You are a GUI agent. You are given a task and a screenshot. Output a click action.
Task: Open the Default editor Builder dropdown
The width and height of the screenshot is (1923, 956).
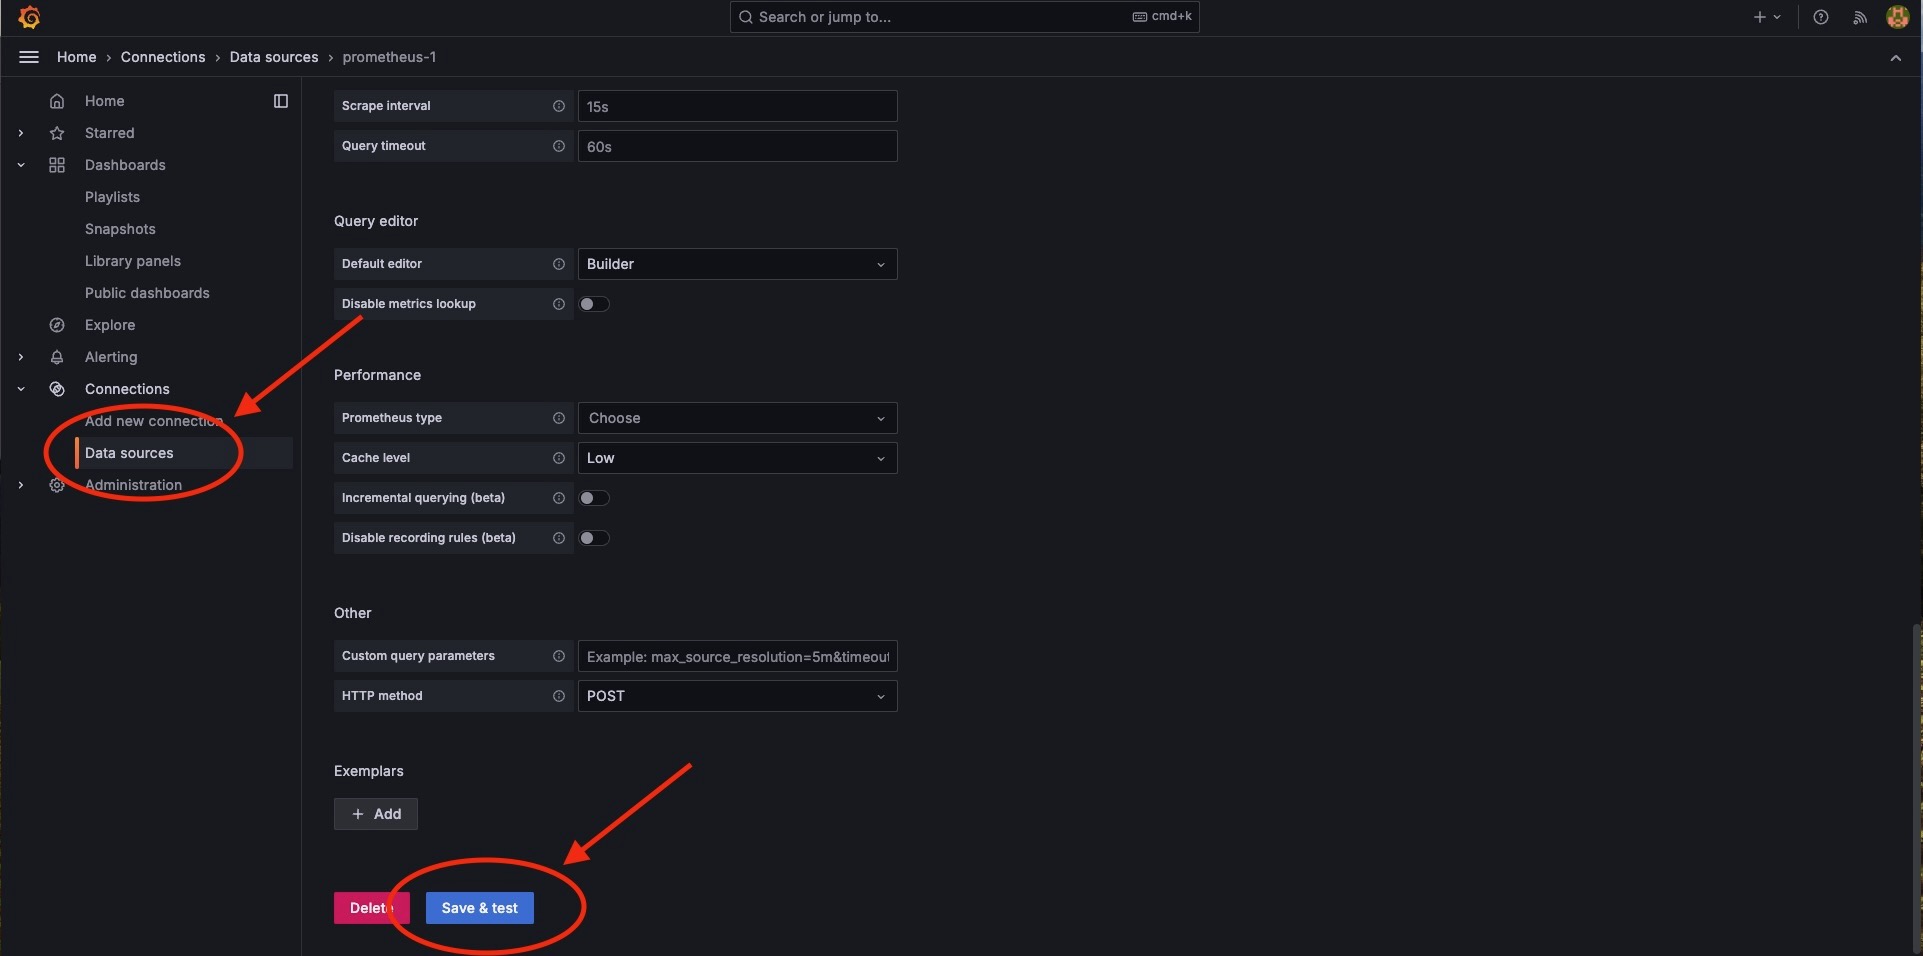[x=737, y=264]
